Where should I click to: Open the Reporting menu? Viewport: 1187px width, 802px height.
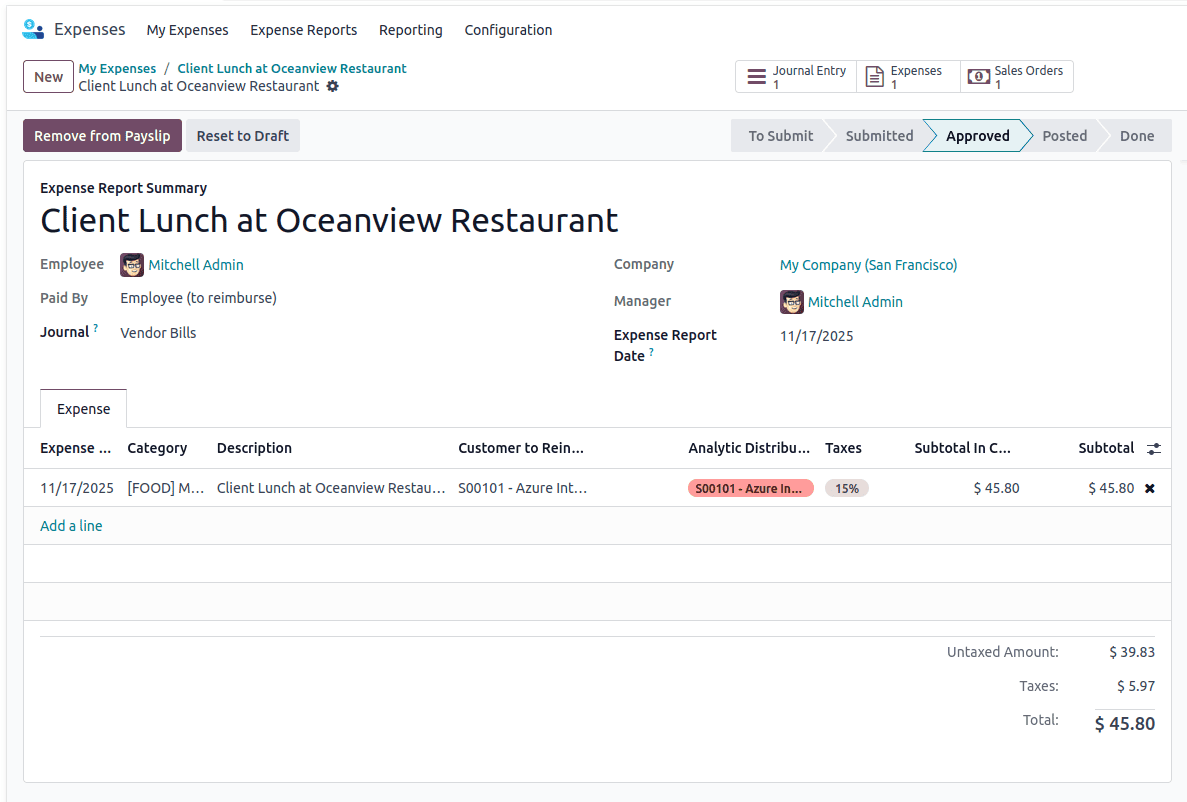coord(410,30)
